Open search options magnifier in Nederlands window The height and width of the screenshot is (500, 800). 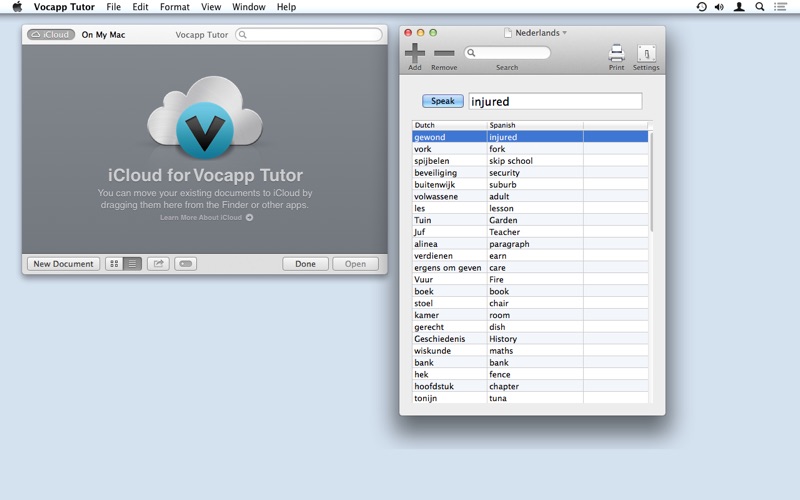coord(471,53)
